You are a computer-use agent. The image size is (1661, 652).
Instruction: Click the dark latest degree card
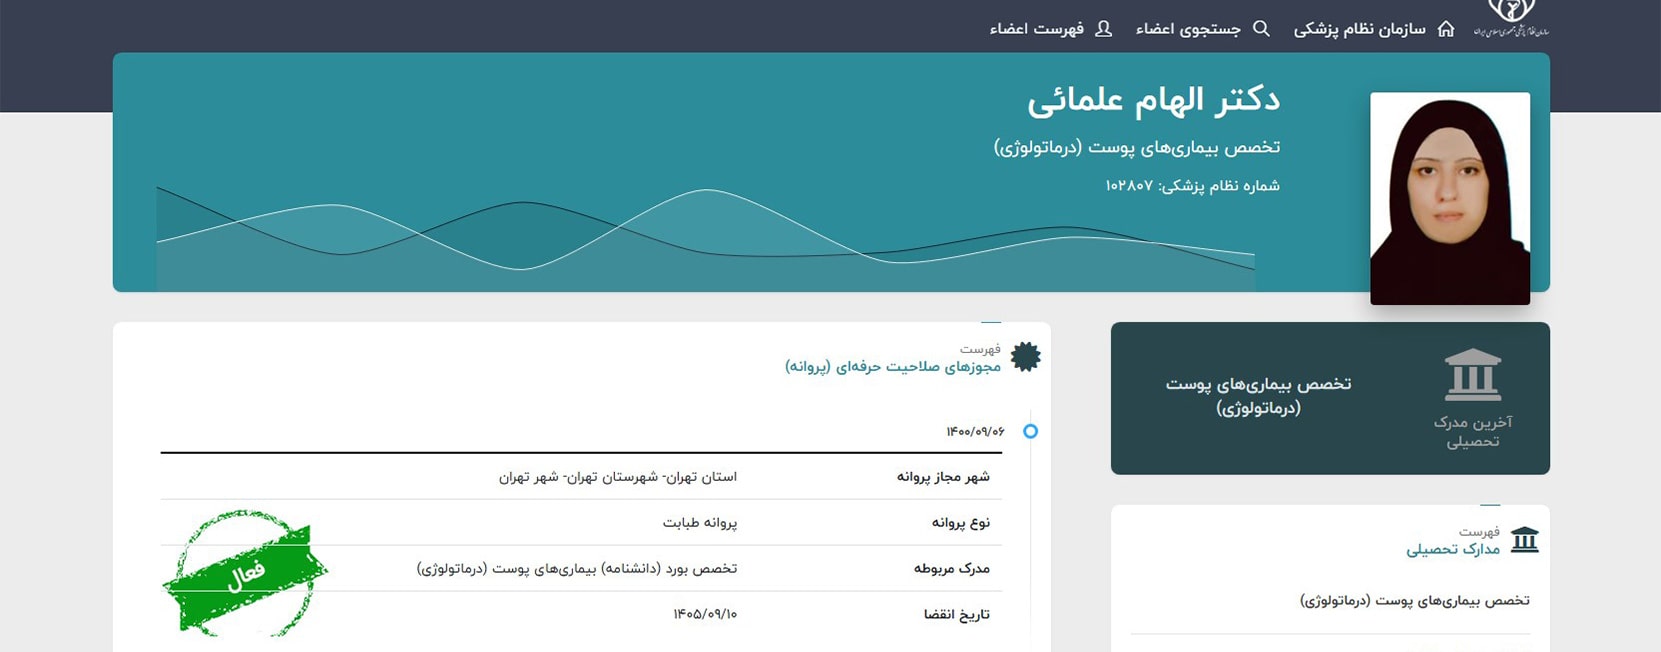1329,398
